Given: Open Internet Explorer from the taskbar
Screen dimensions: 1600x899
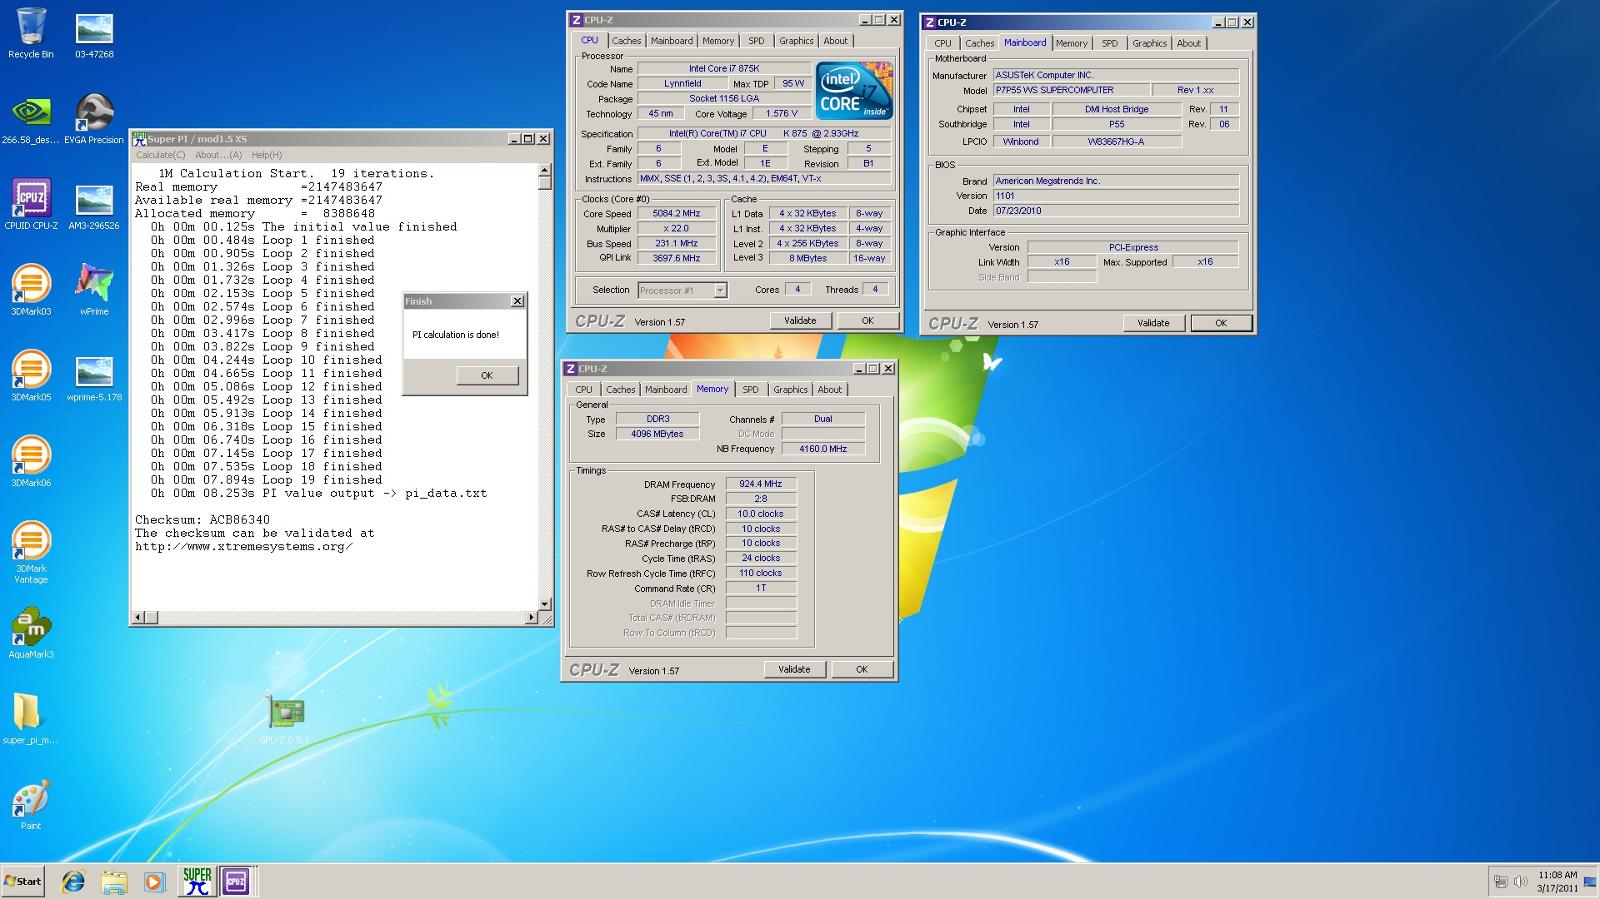Looking at the screenshot, I should click(73, 881).
